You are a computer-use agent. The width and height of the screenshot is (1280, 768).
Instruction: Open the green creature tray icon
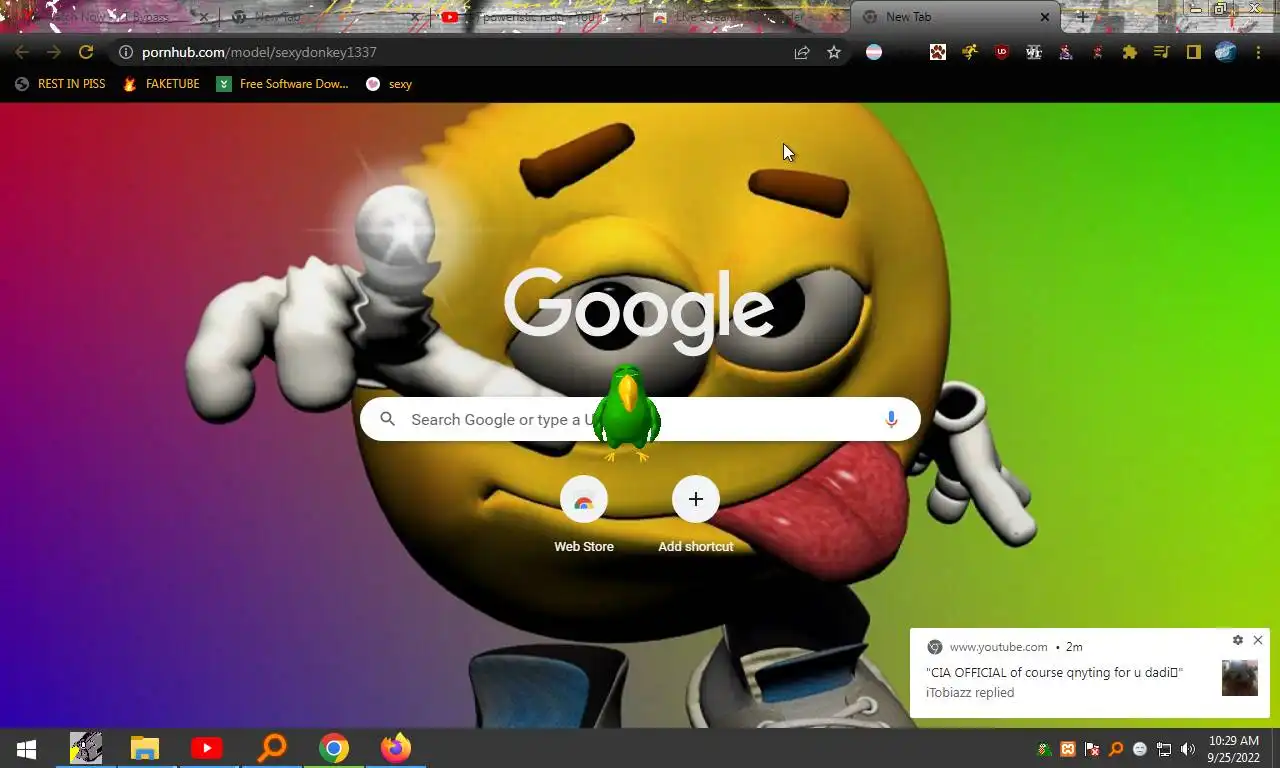(1044, 749)
